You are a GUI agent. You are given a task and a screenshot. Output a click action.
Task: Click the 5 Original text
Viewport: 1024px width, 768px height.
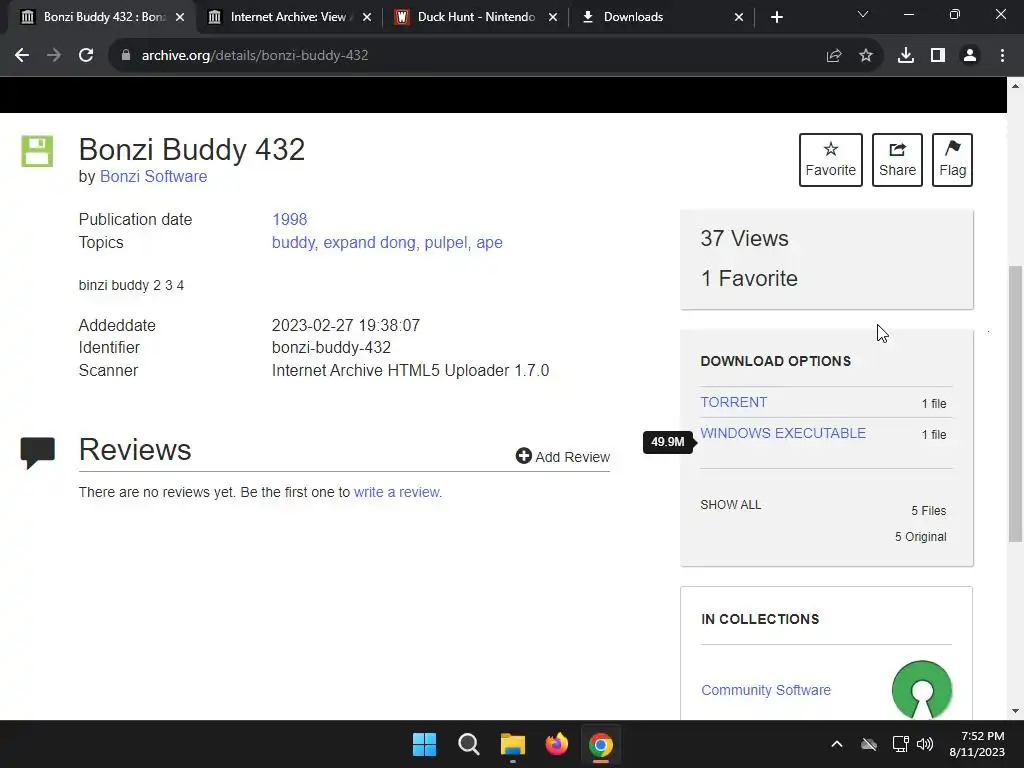pyautogui.click(x=920, y=537)
